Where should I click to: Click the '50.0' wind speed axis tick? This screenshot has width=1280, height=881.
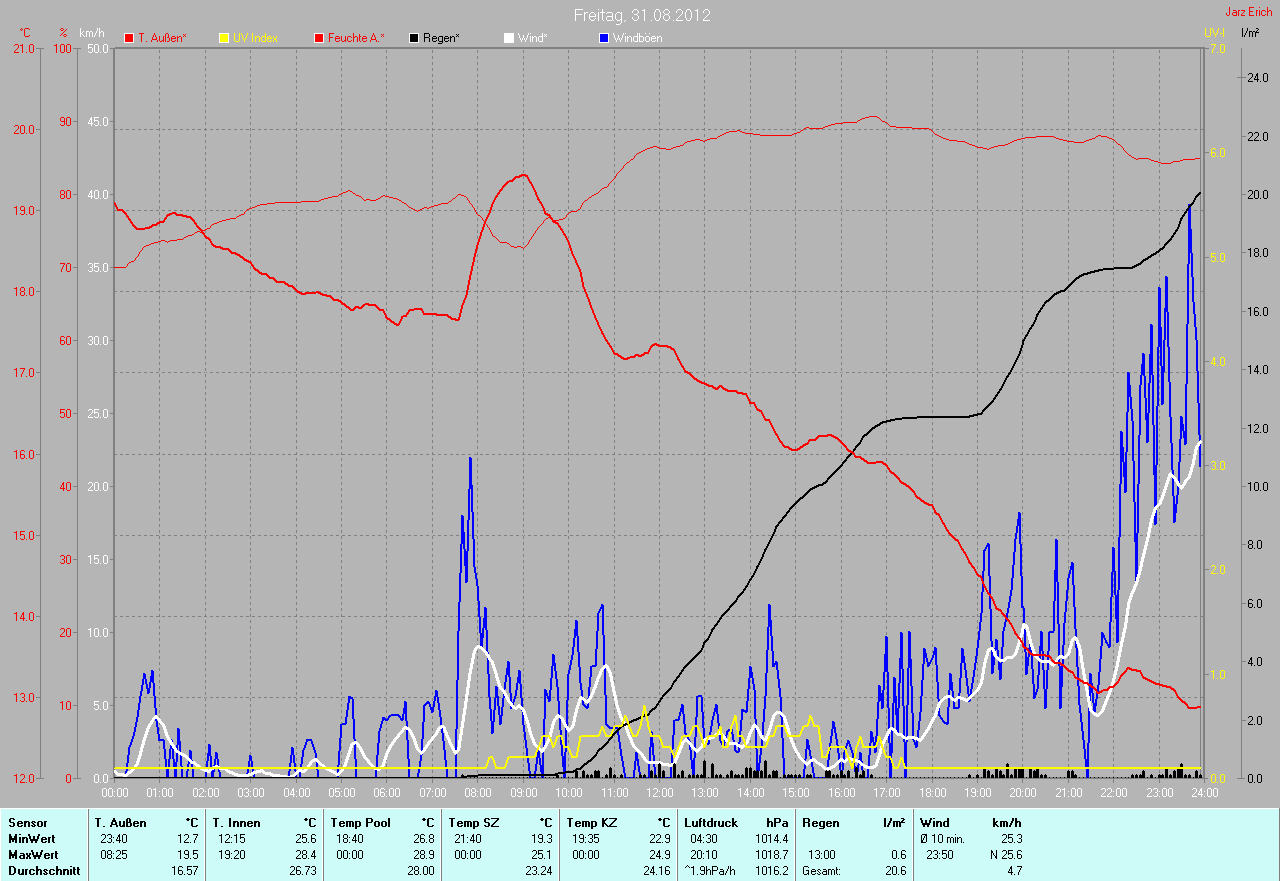(98, 48)
